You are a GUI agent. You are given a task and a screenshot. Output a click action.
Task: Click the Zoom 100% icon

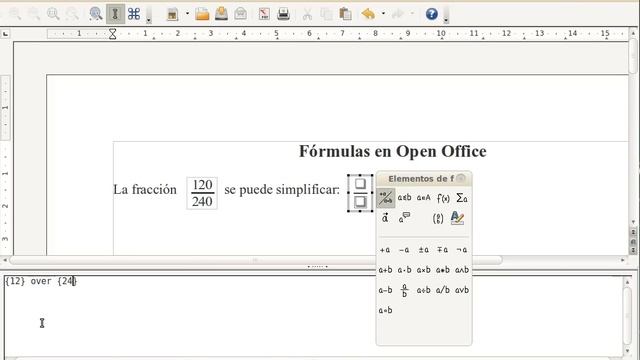(53, 14)
